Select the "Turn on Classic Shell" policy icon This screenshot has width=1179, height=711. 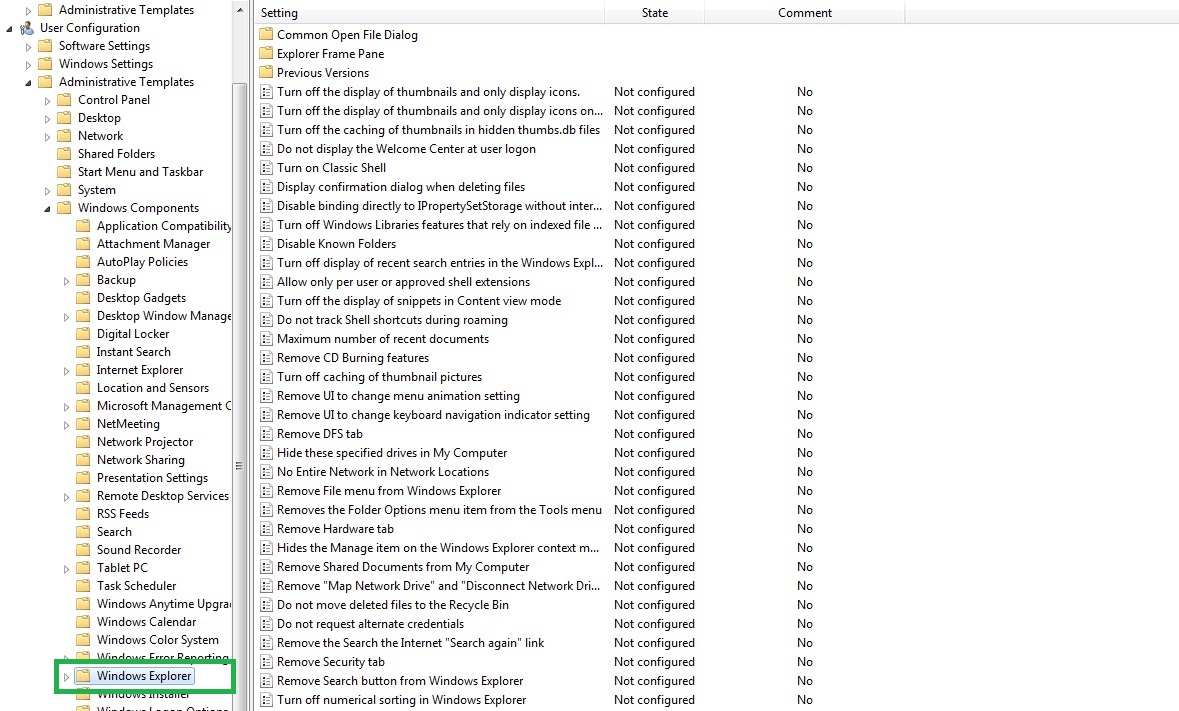(x=266, y=167)
